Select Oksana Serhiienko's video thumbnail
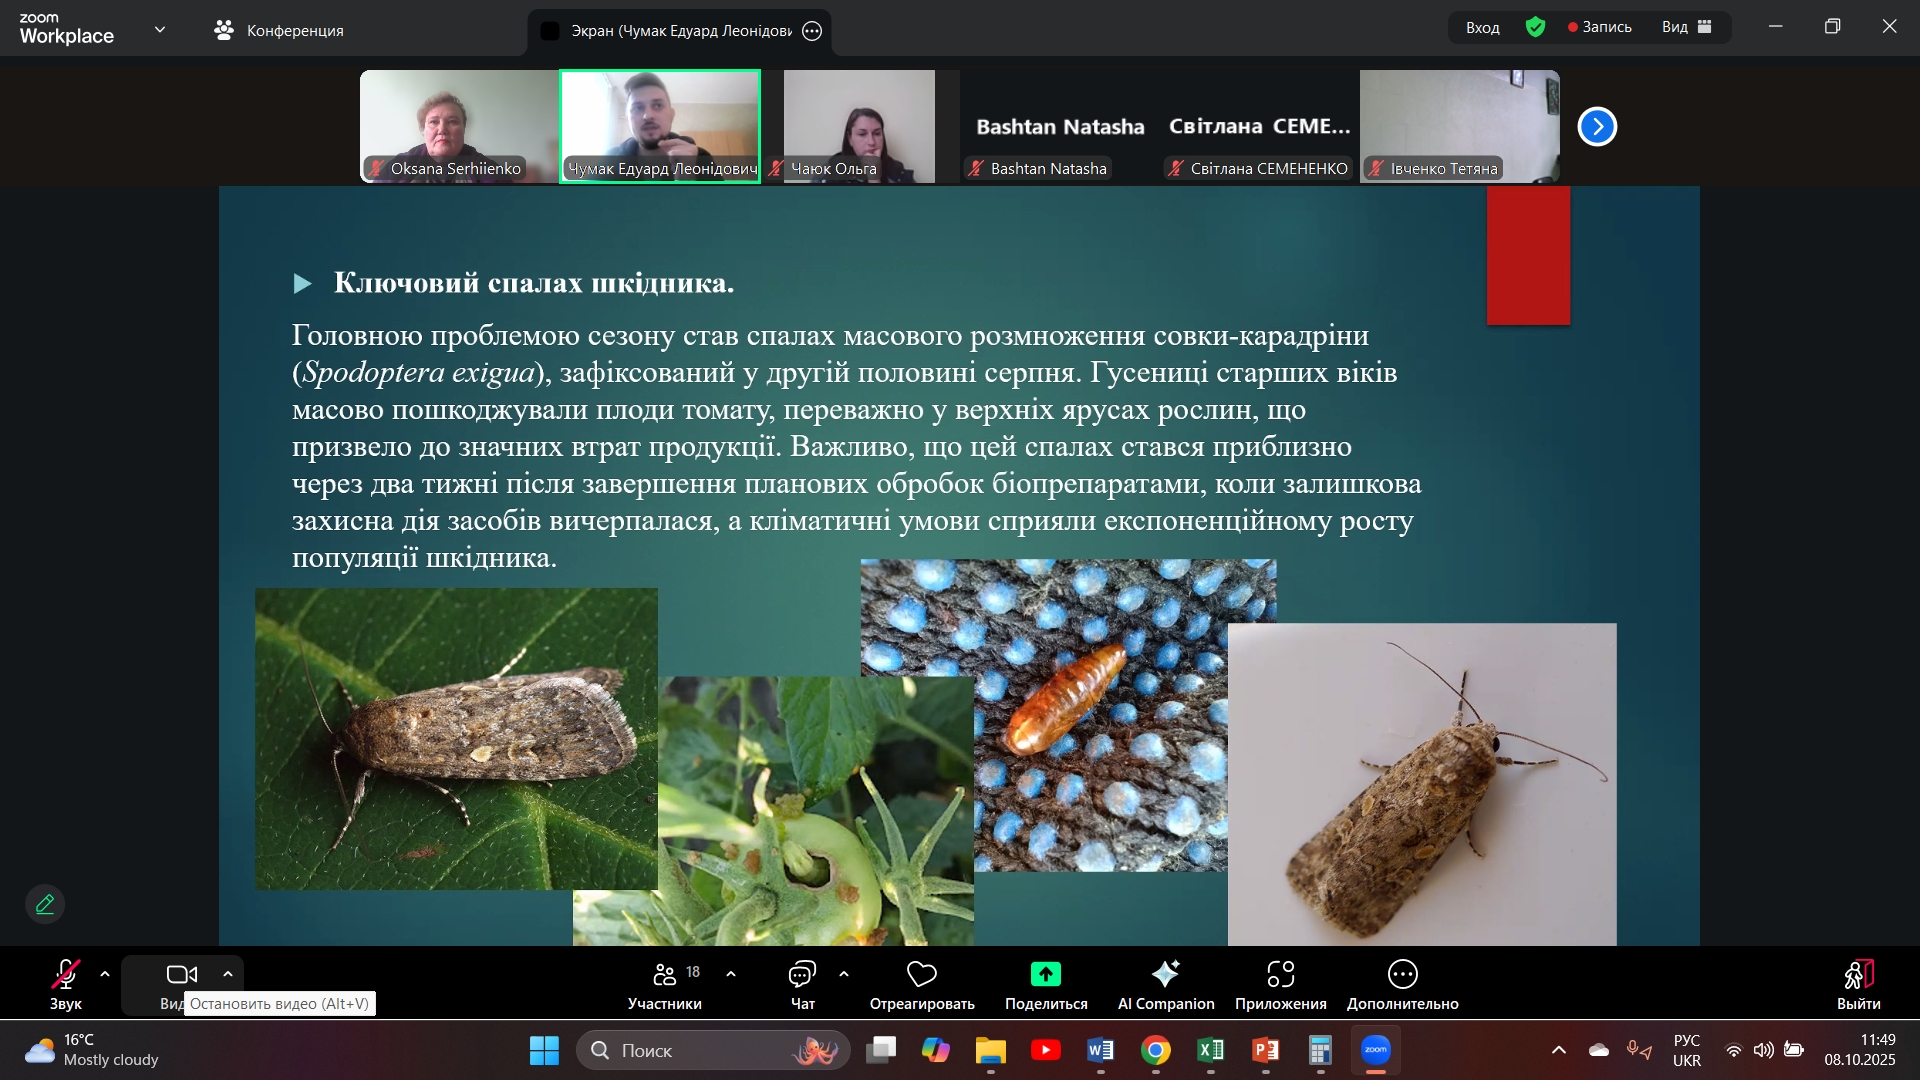The height and width of the screenshot is (1080, 1920). [459, 126]
